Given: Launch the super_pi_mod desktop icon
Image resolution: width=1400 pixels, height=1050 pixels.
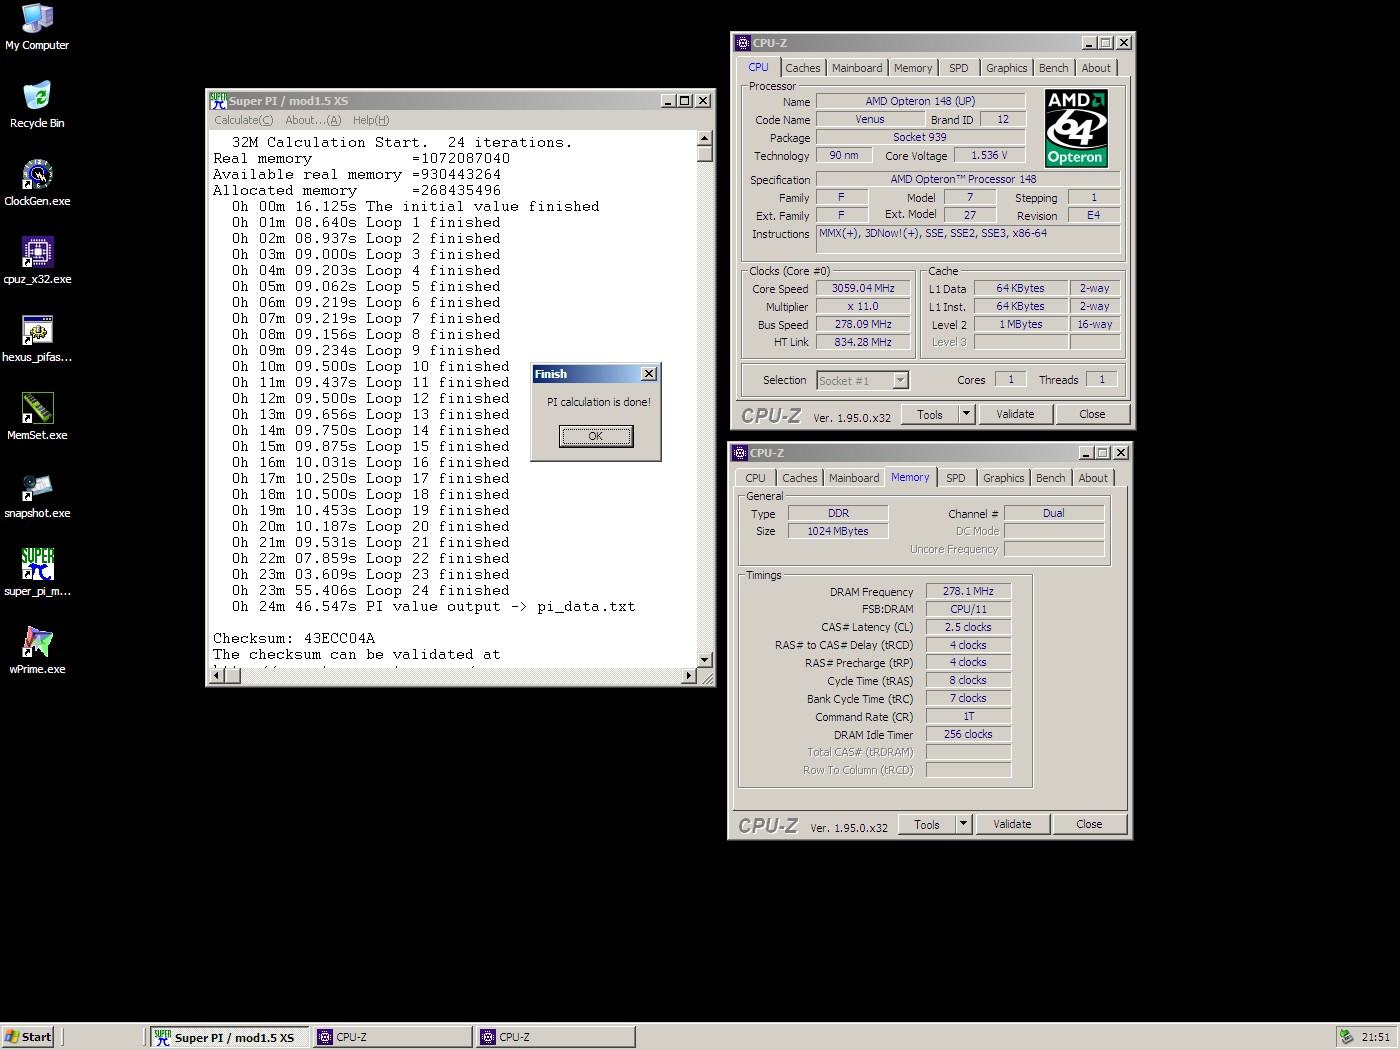Looking at the screenshot, I should tap(37, 573).
